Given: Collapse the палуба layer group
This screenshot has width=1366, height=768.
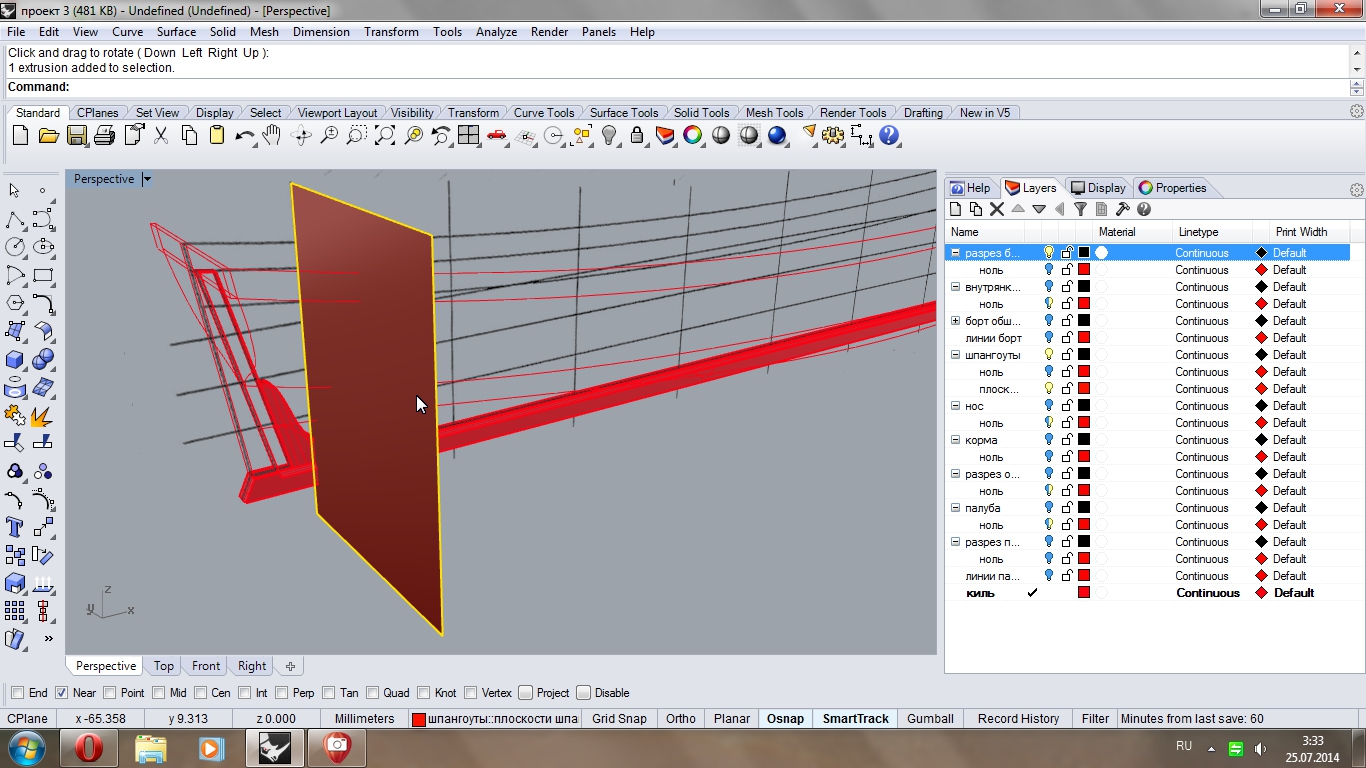Looking at the screenshot, I should pos(955,508).
